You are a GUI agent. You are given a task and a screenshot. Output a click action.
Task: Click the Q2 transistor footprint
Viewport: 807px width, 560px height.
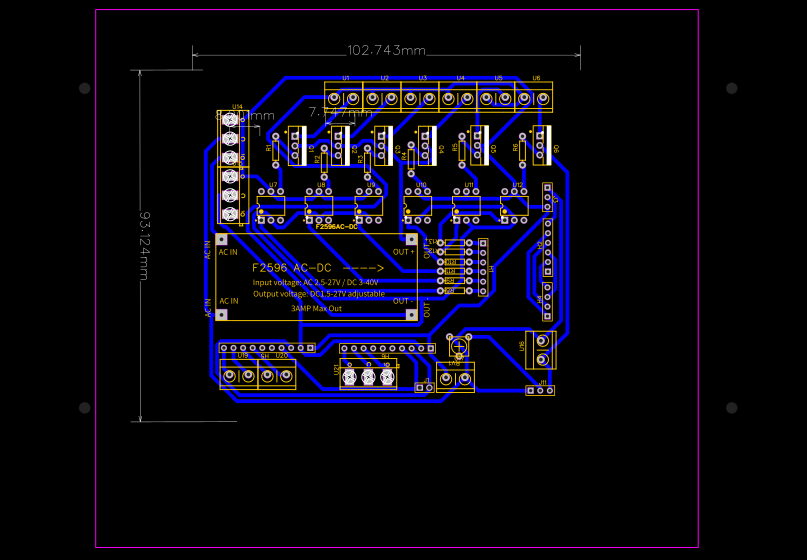[x=340, y=146]
